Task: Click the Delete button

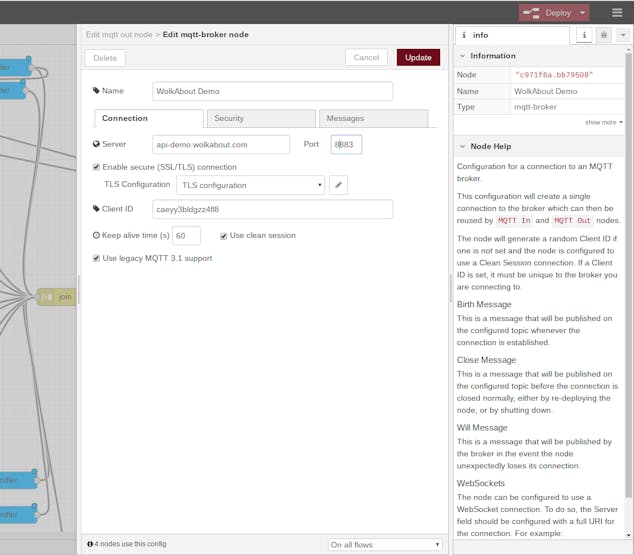Action: (x=105, y=58)
